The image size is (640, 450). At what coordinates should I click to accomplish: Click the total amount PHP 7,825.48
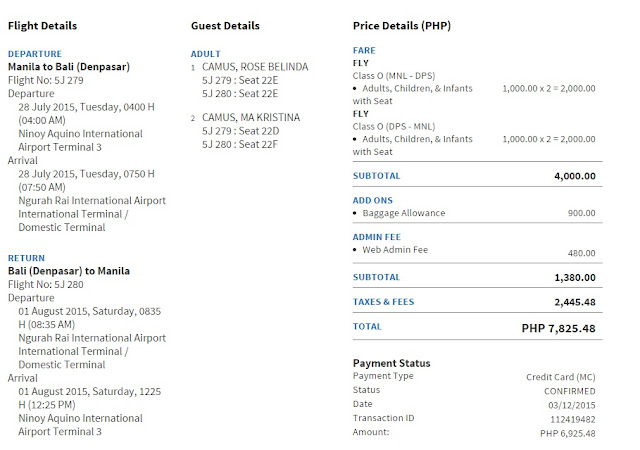(x=558, y=328)
